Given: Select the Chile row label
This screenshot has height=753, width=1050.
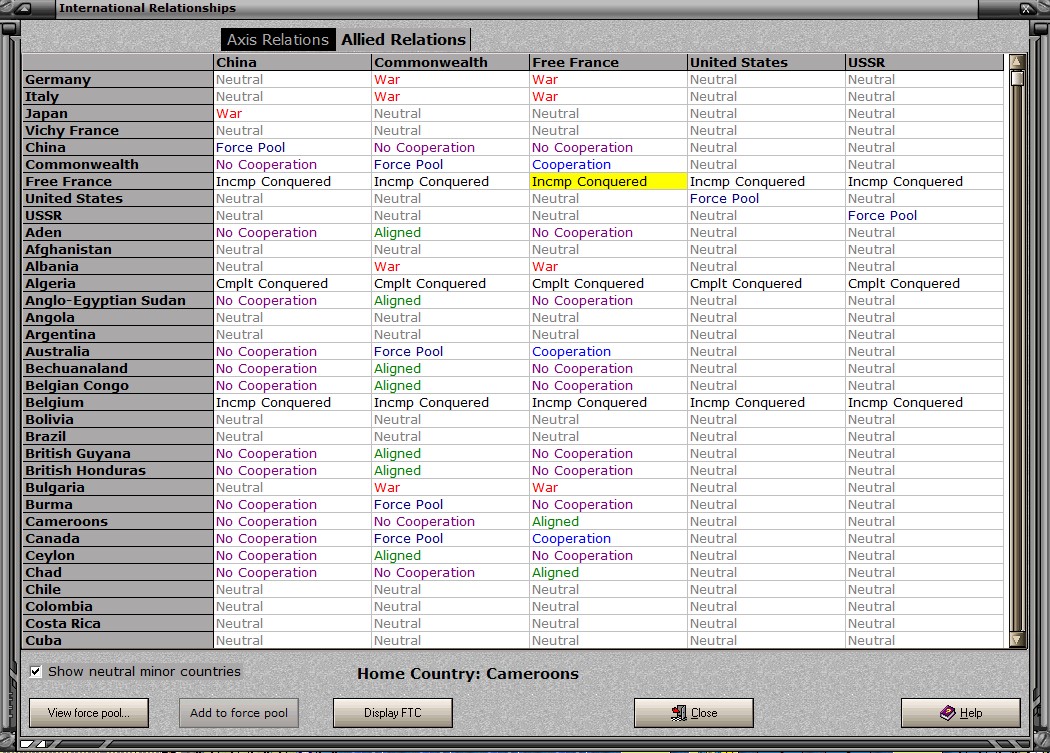Looking at the screenshot, I should coord(118,590).
